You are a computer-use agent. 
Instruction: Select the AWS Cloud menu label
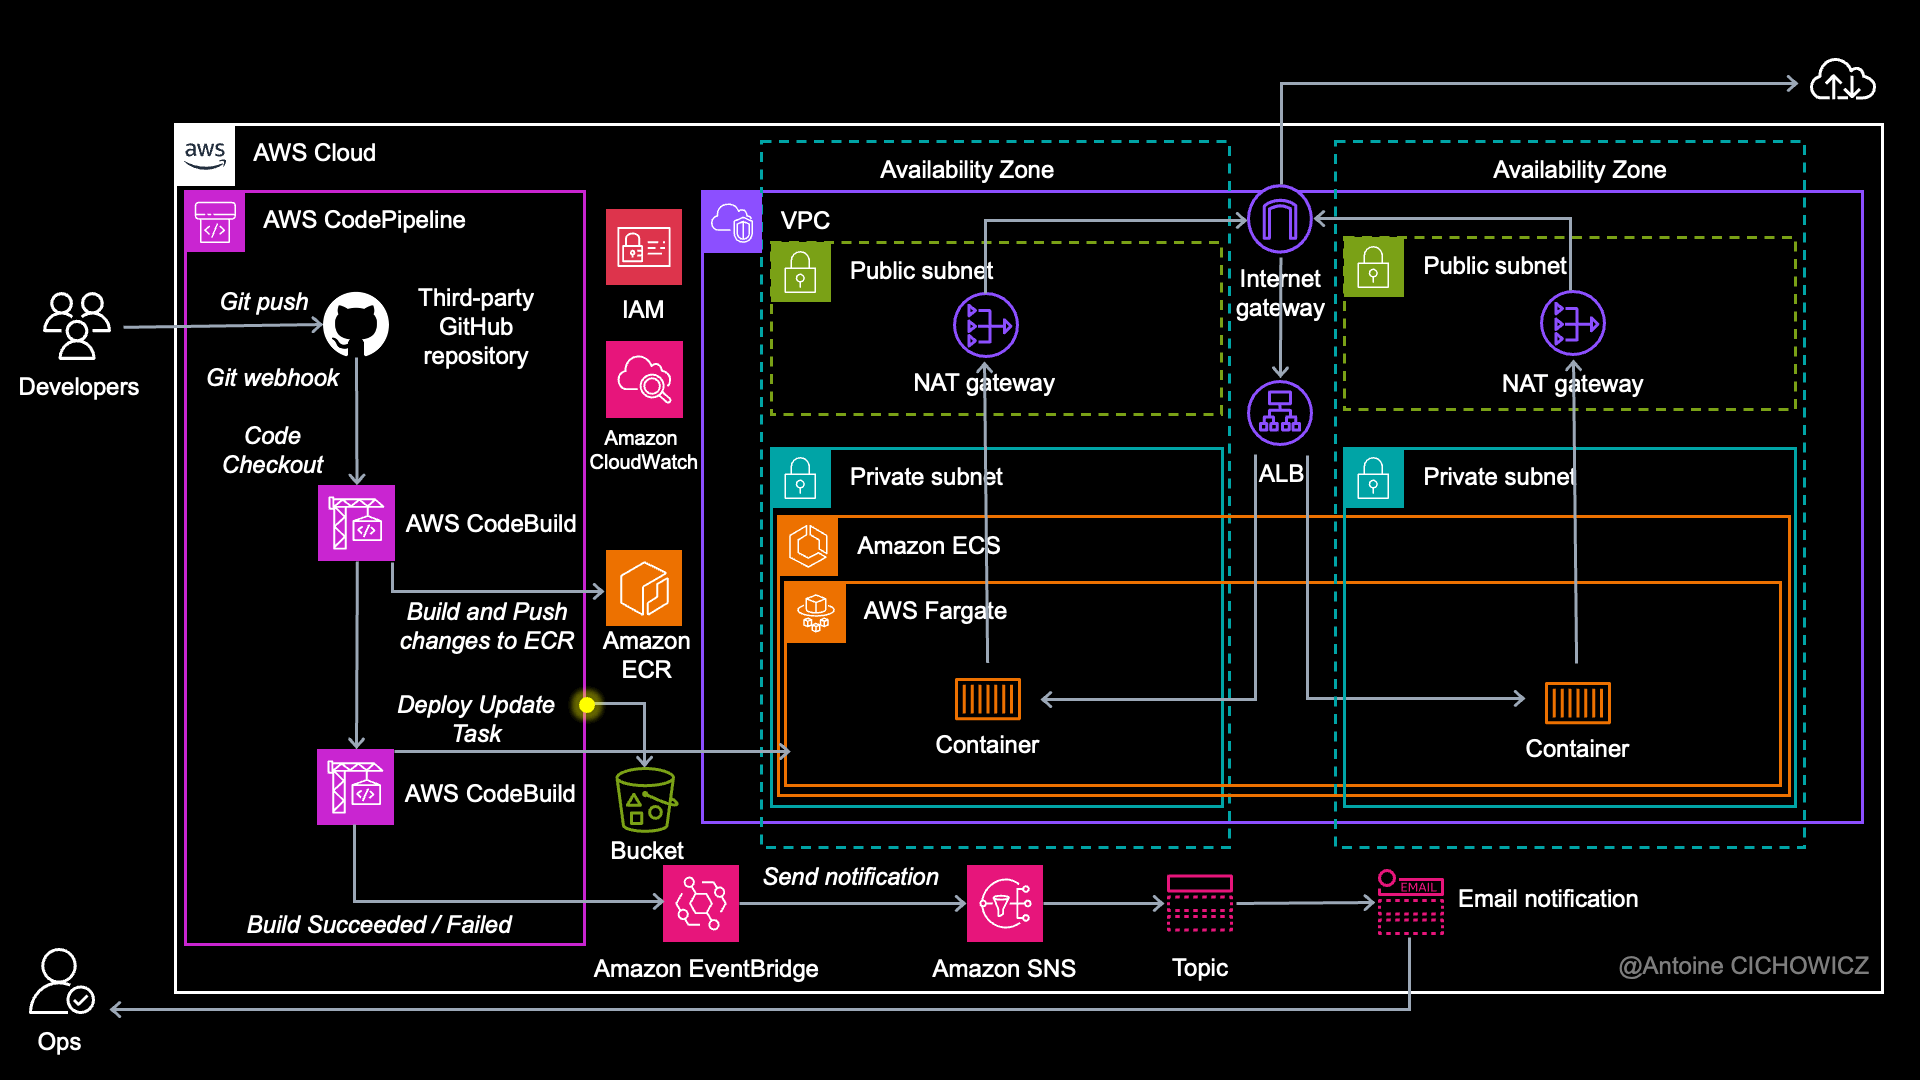303,148
